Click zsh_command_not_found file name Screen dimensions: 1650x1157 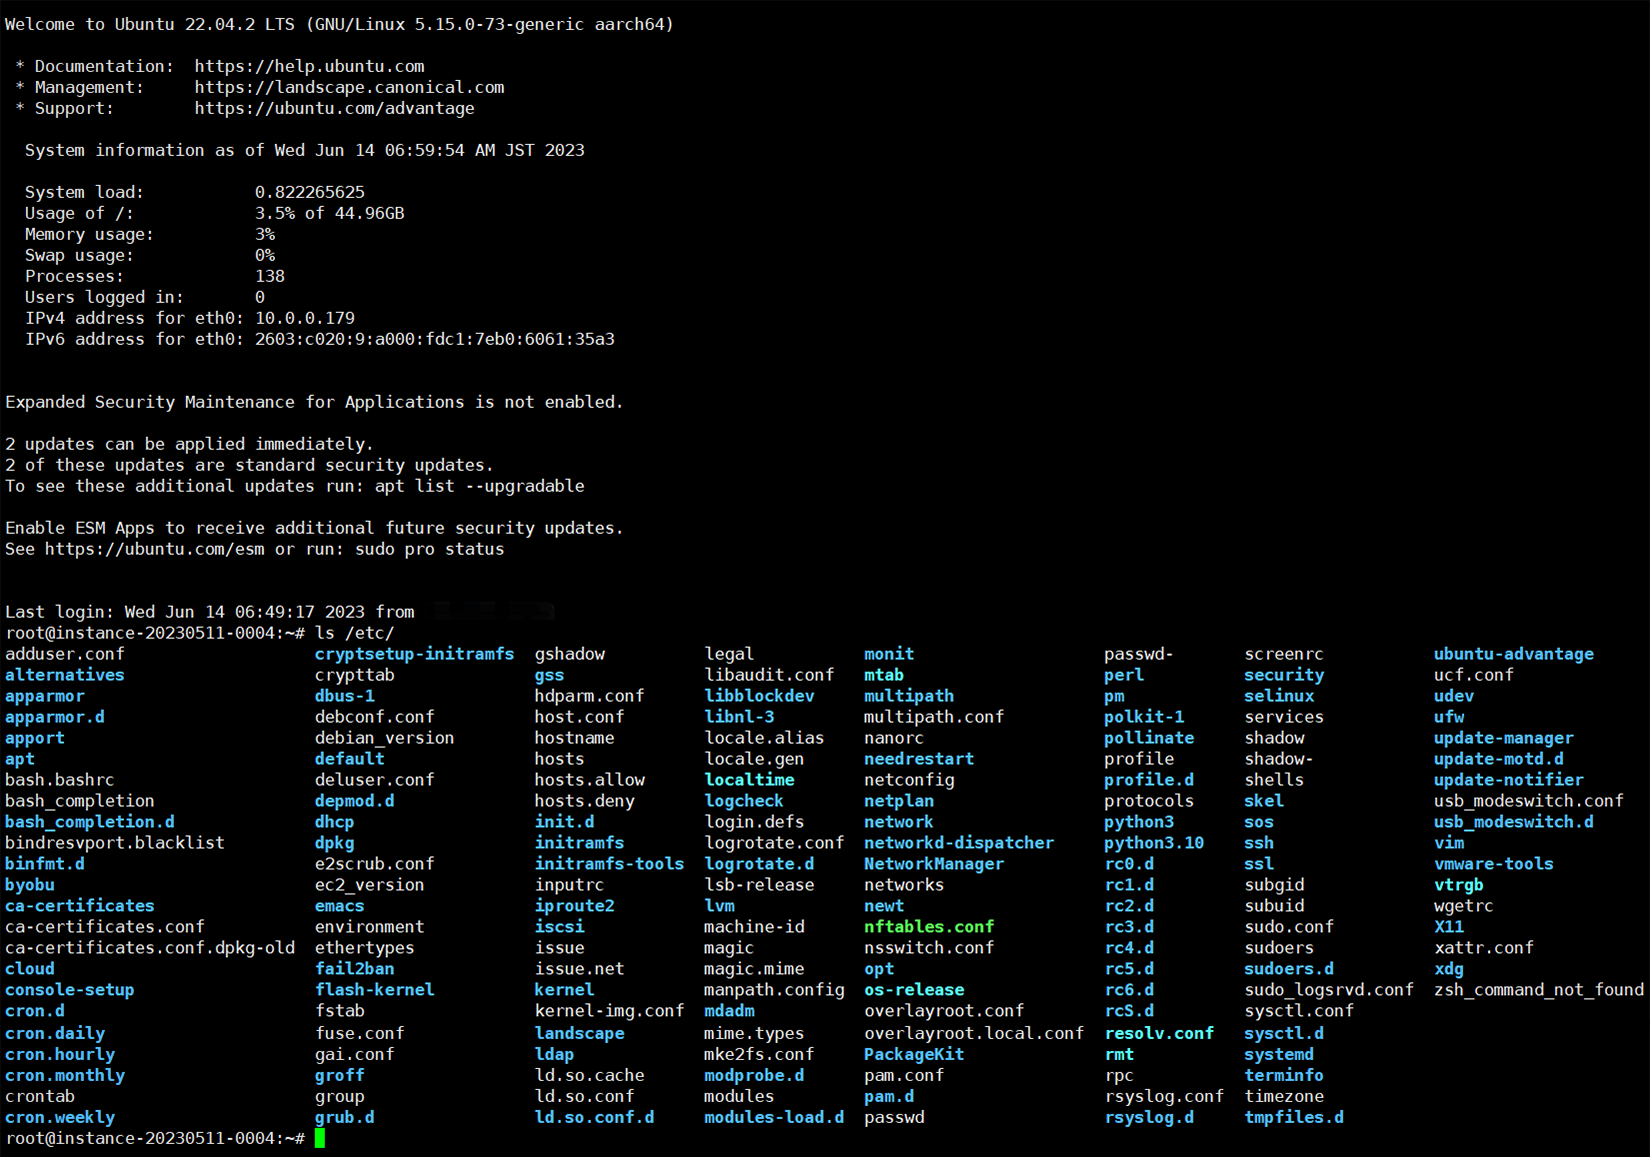coord(1539,990)
